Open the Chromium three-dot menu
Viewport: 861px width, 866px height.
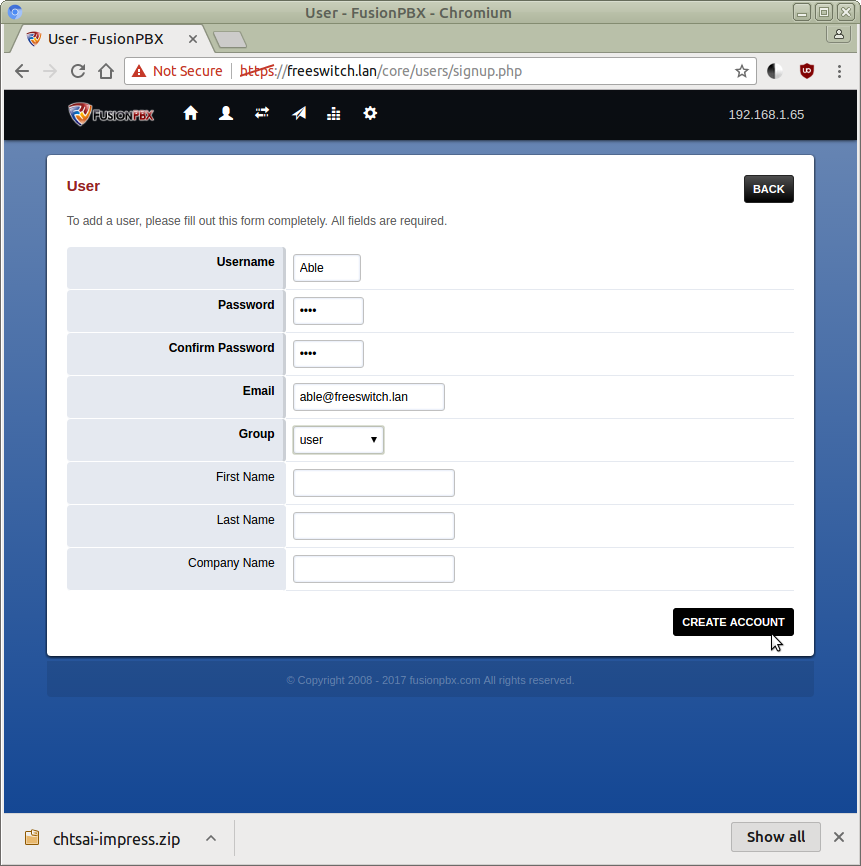click(x=838, y=71)
